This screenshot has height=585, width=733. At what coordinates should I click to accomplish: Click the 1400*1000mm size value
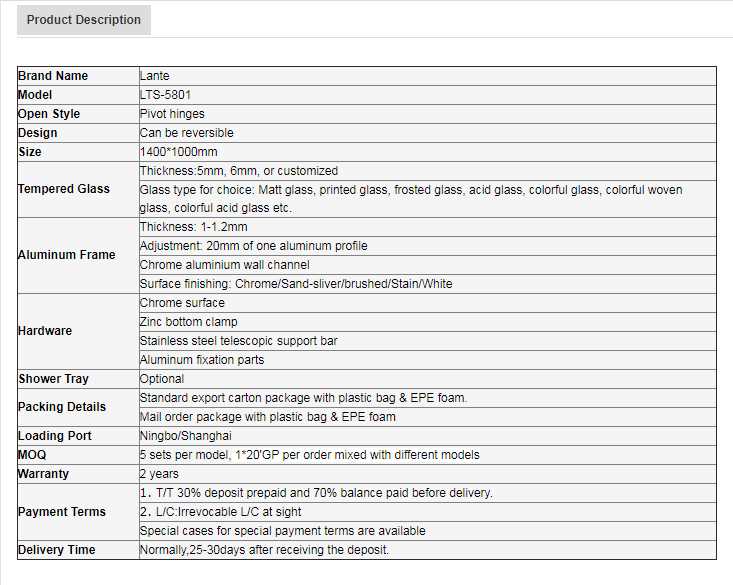[x=179, y=152]
